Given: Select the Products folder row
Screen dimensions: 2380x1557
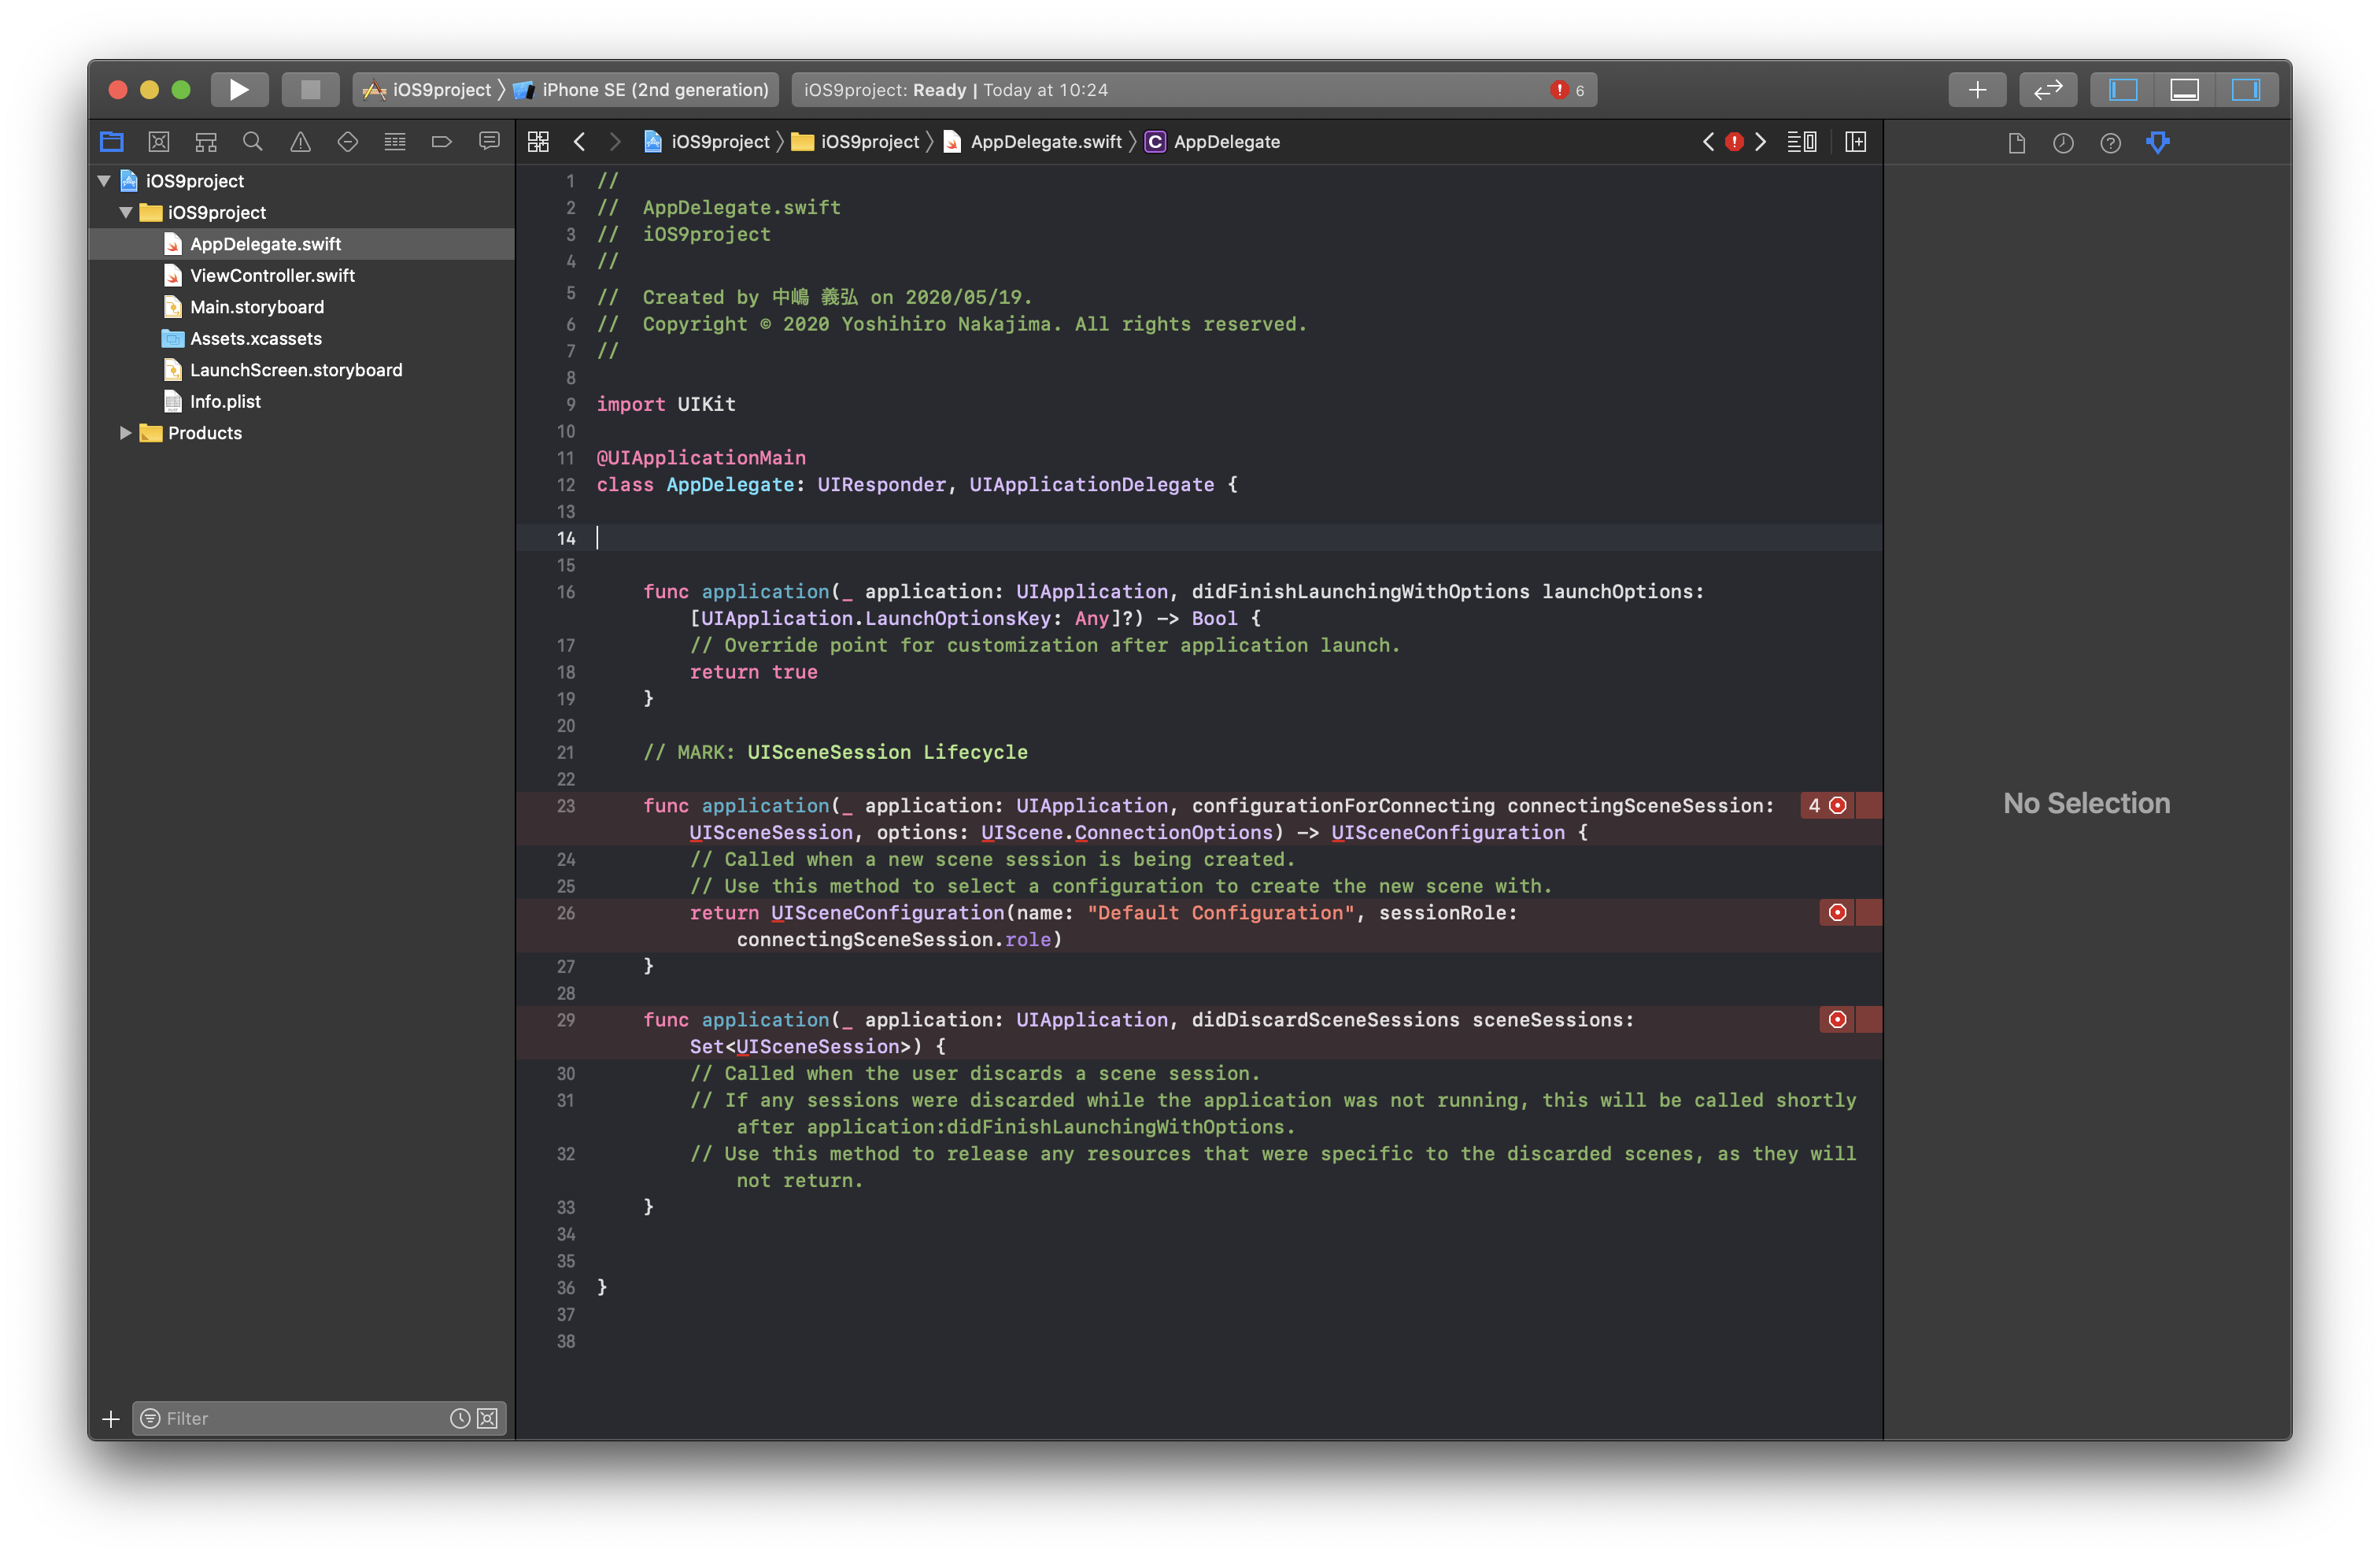Looking at the screenshot, I should [301, 433].
